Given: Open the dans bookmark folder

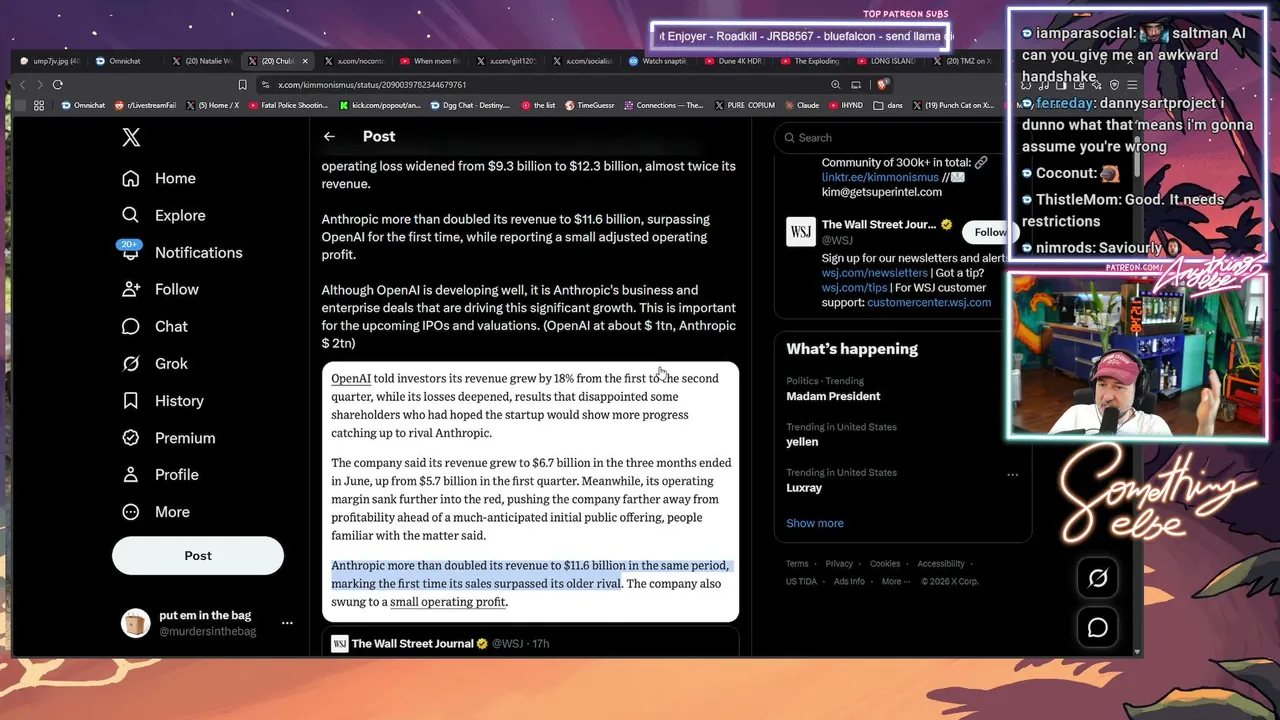Looking at the screenshot, I should pos(887,105).
